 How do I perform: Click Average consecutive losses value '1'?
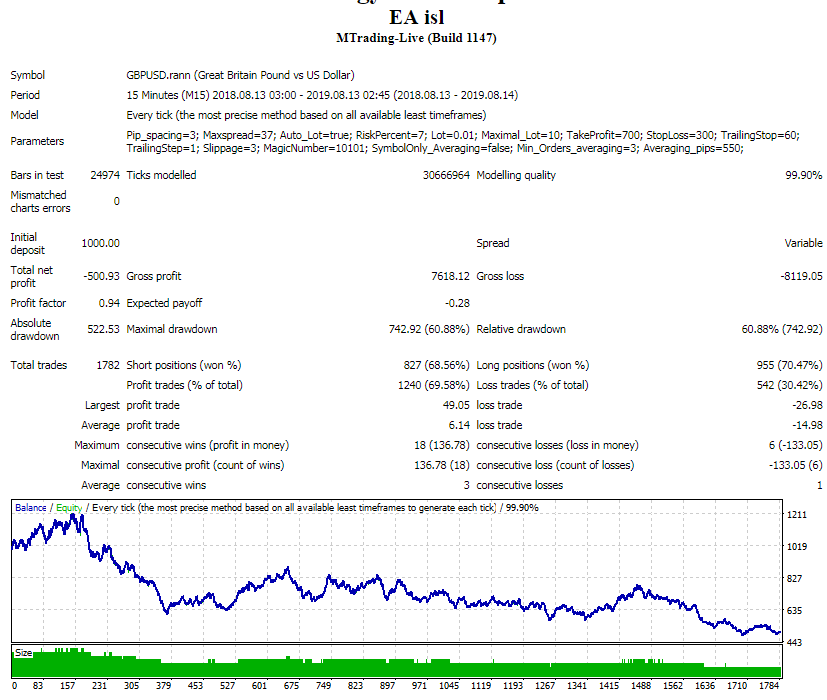pos(820,485)
